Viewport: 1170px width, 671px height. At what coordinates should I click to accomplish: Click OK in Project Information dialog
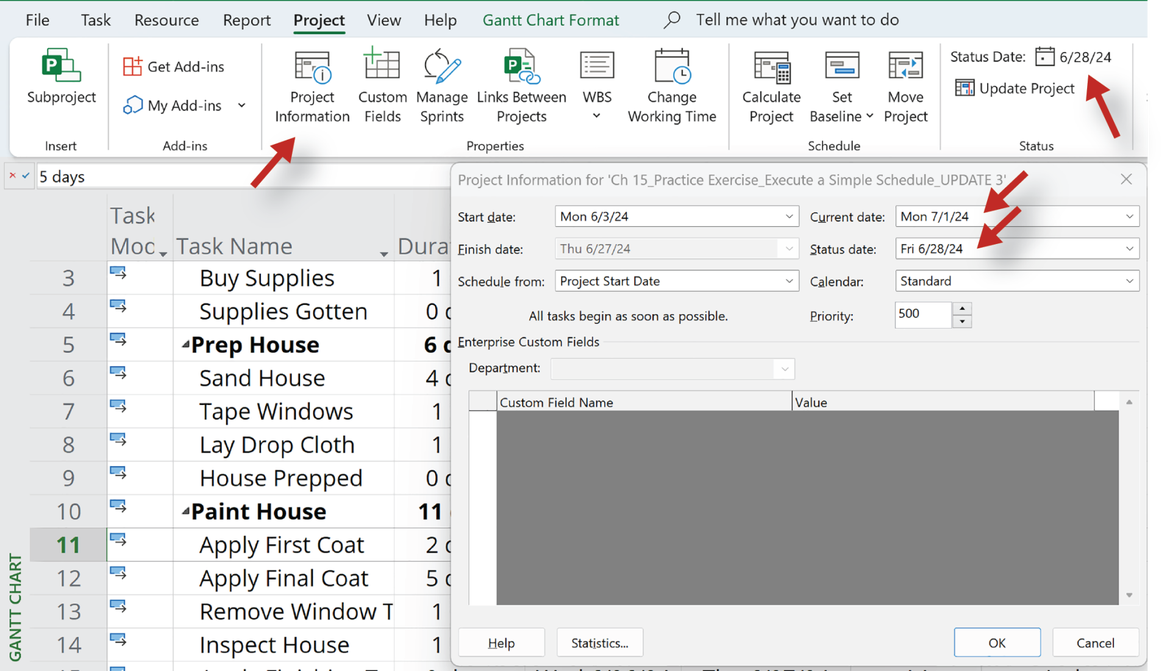[997, 643]
